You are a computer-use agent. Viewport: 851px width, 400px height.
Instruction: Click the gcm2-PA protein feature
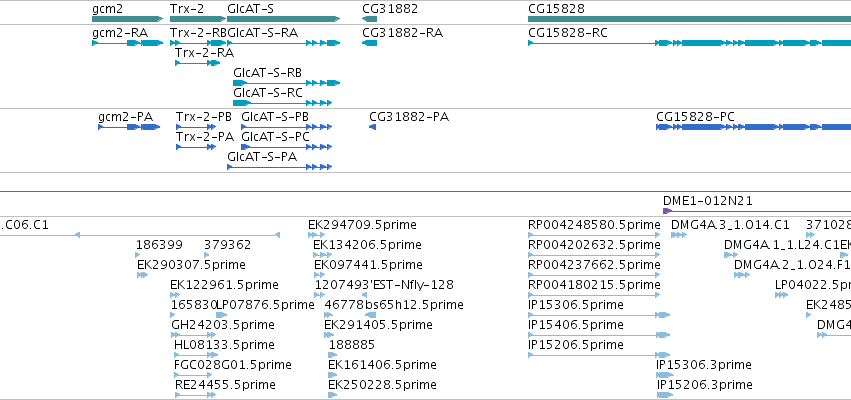(129, 127)
